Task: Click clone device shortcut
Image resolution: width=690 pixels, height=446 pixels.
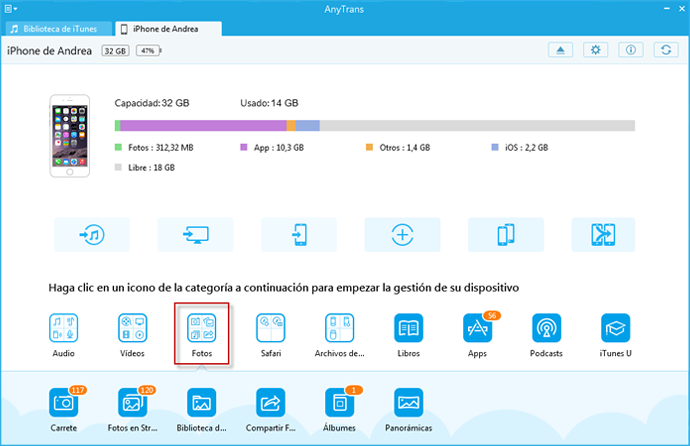Action: coord(506,234)
